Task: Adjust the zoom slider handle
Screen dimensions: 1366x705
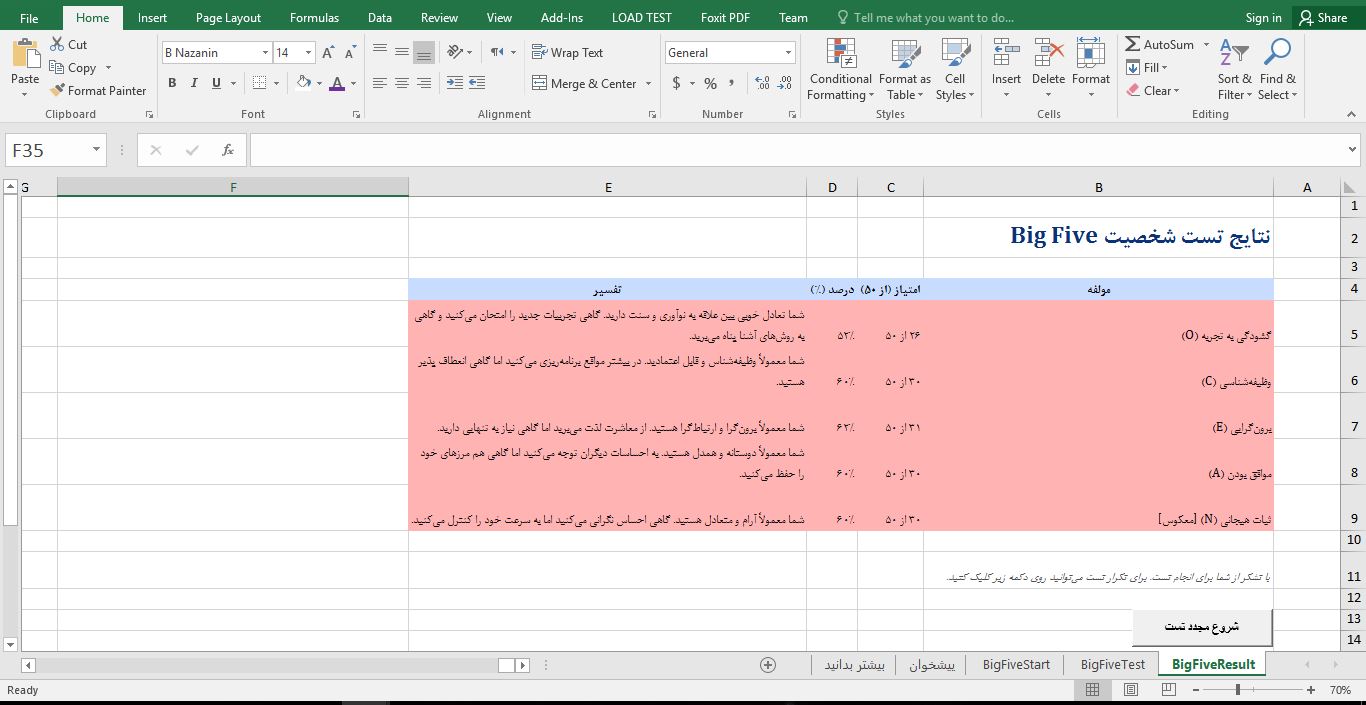Action: coord(1237,690)
